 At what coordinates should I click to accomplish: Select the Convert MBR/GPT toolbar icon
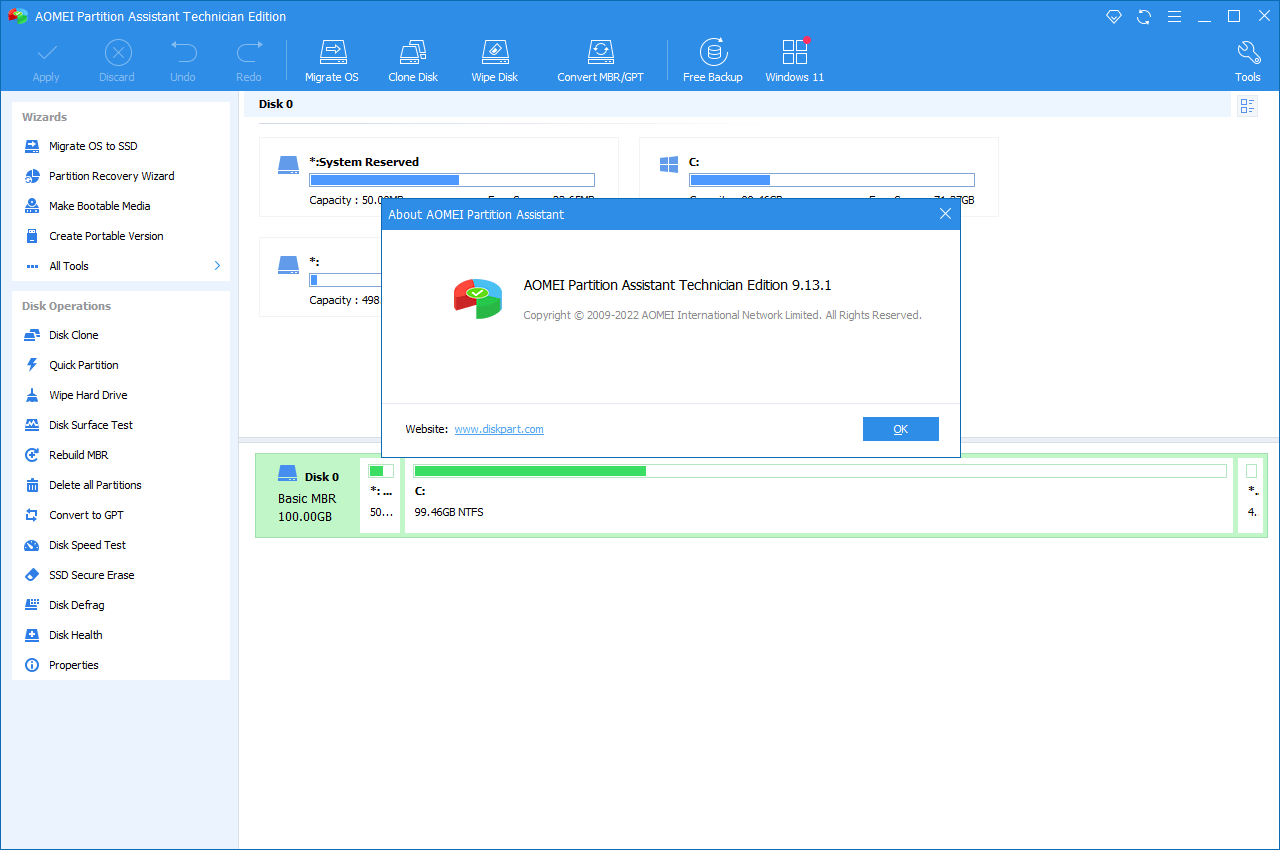(600, 62)
